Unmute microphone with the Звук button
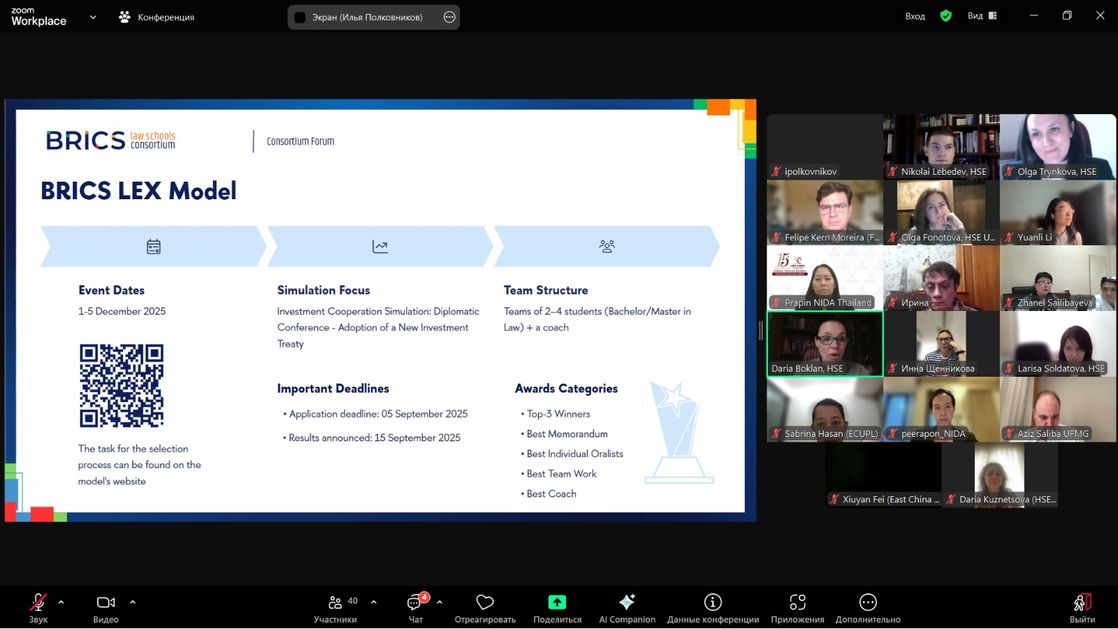The height and width of the screenshot is (629, 1118). [x=39, y=608]
